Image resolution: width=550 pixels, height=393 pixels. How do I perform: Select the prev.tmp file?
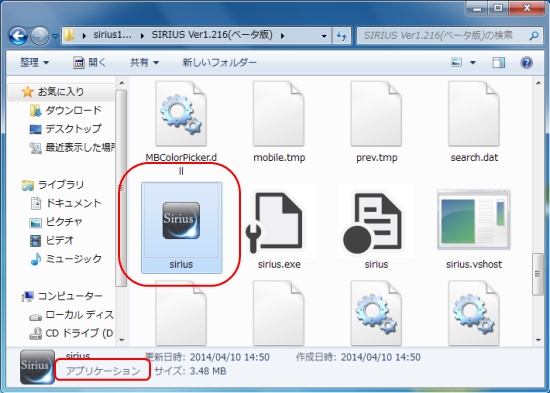(x=376, y=121)
